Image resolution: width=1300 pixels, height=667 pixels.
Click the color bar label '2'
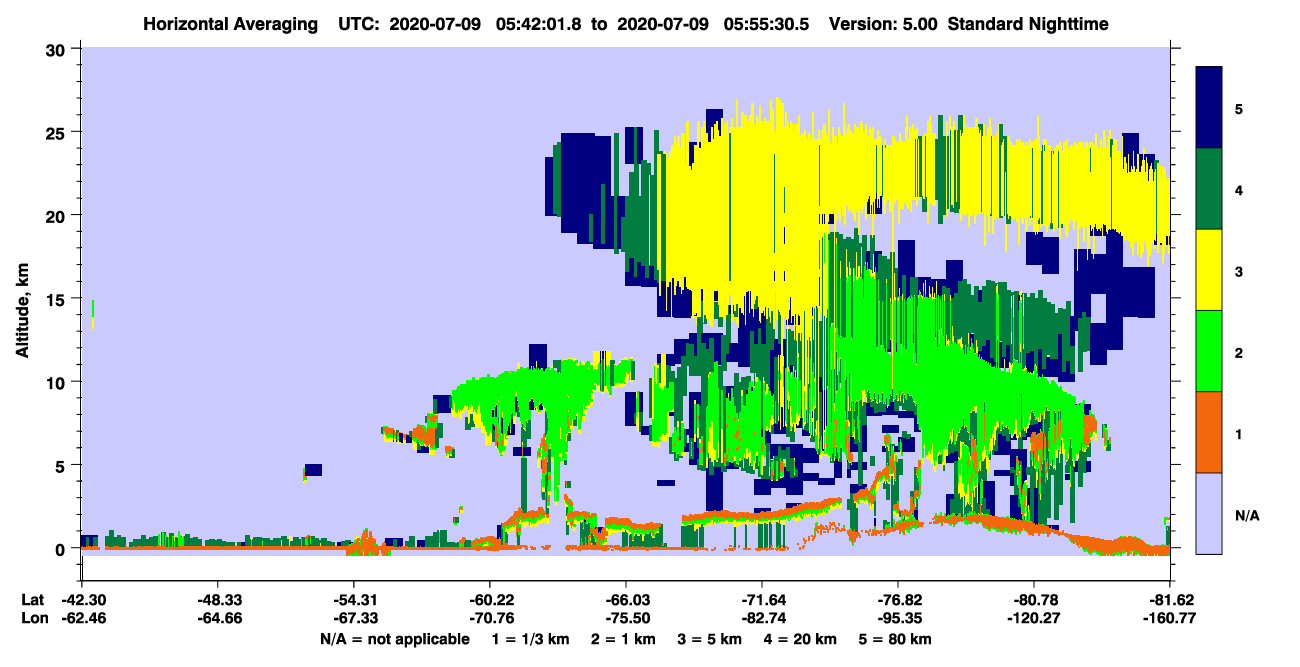click(x=1239, y=351)
